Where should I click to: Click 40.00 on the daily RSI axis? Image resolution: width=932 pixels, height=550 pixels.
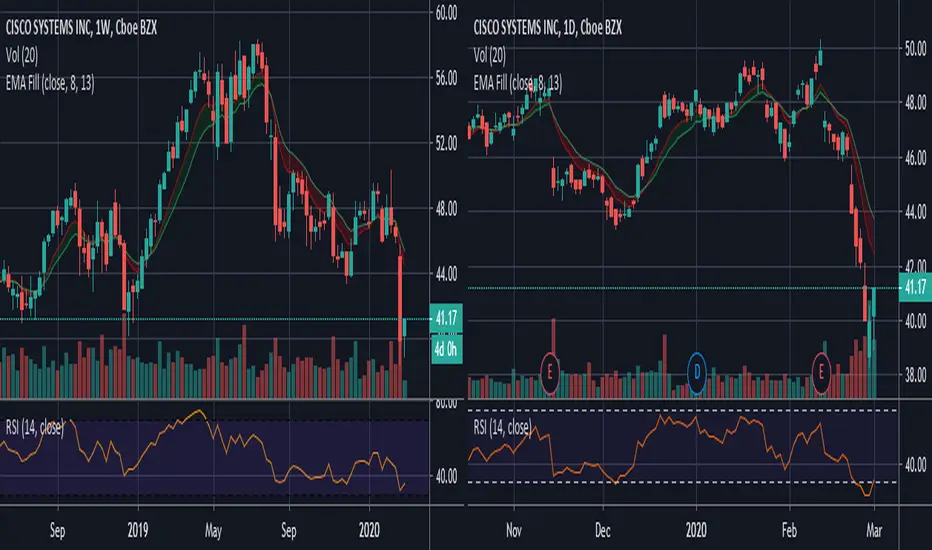pyautogui.click(x=915, y=464)
